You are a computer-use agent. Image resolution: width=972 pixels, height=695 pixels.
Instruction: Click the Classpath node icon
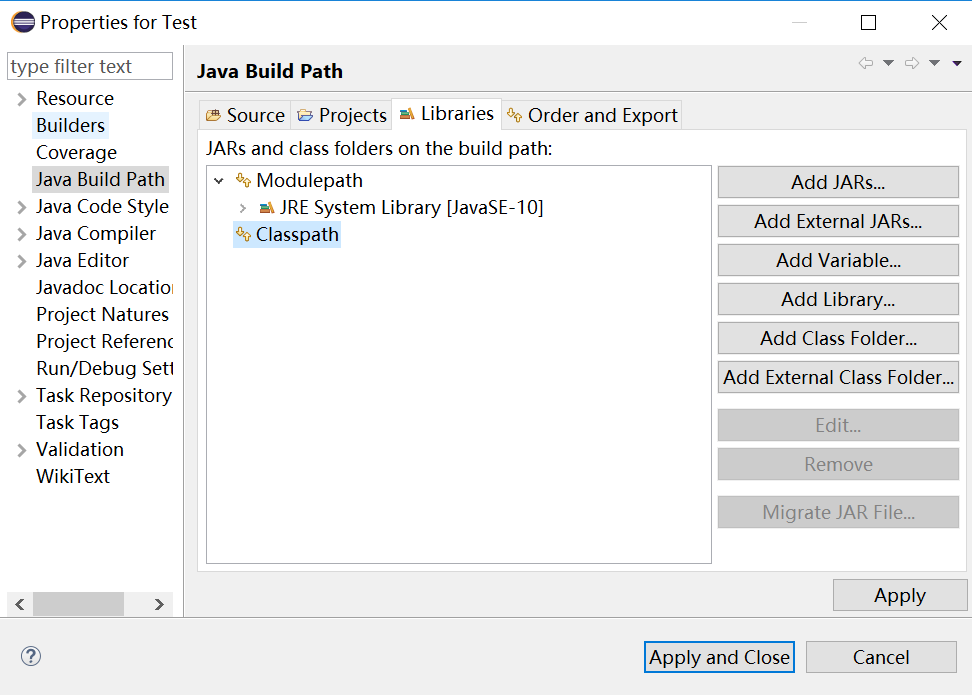pyautogui.click(x=243, y=235)
